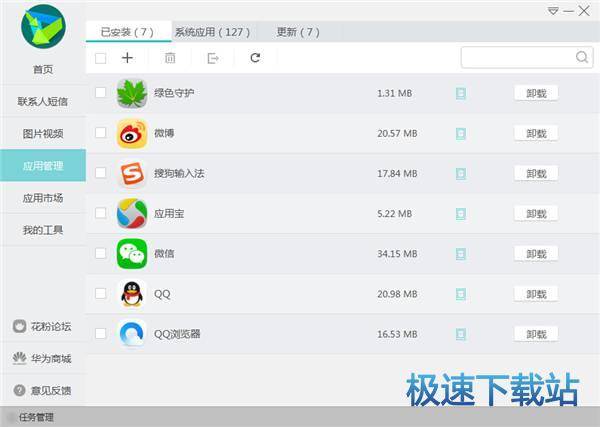Screen dimensions: 600x427
Task: Click storage location icon for 微信
Action: click(461, 254)
